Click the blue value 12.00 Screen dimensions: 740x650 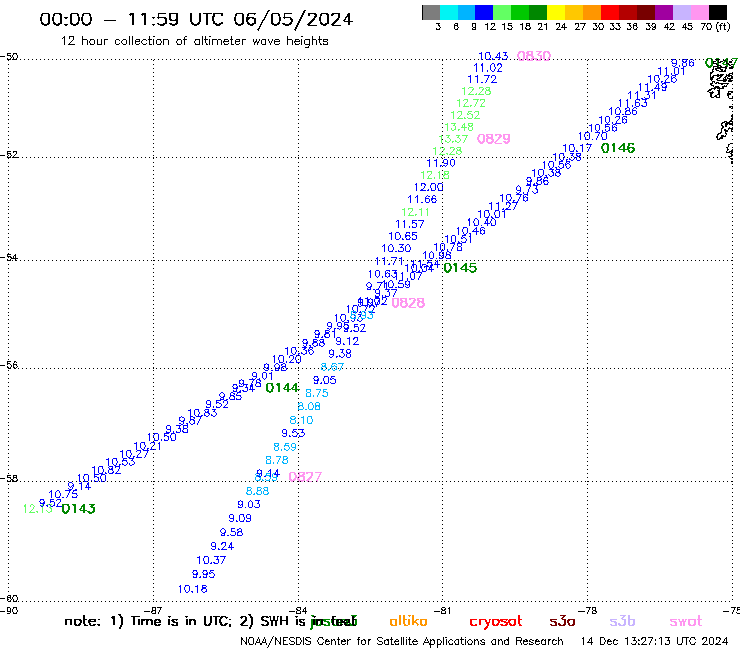click(x=429, y=187)
